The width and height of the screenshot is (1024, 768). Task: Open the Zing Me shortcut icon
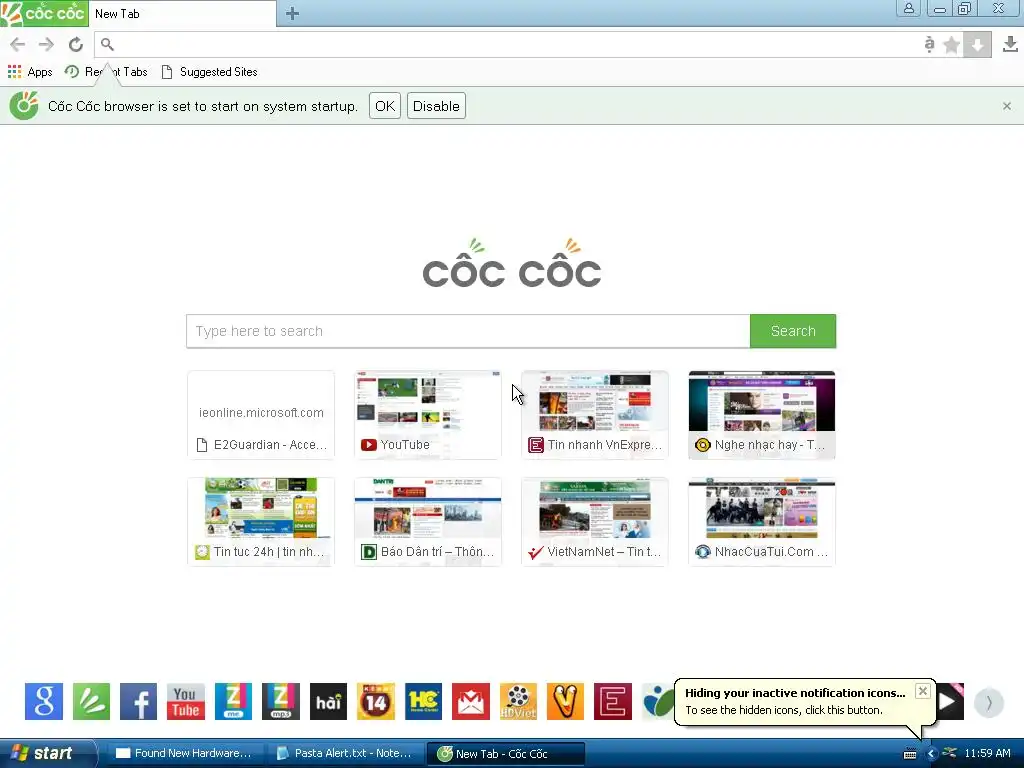pos(233,701)
